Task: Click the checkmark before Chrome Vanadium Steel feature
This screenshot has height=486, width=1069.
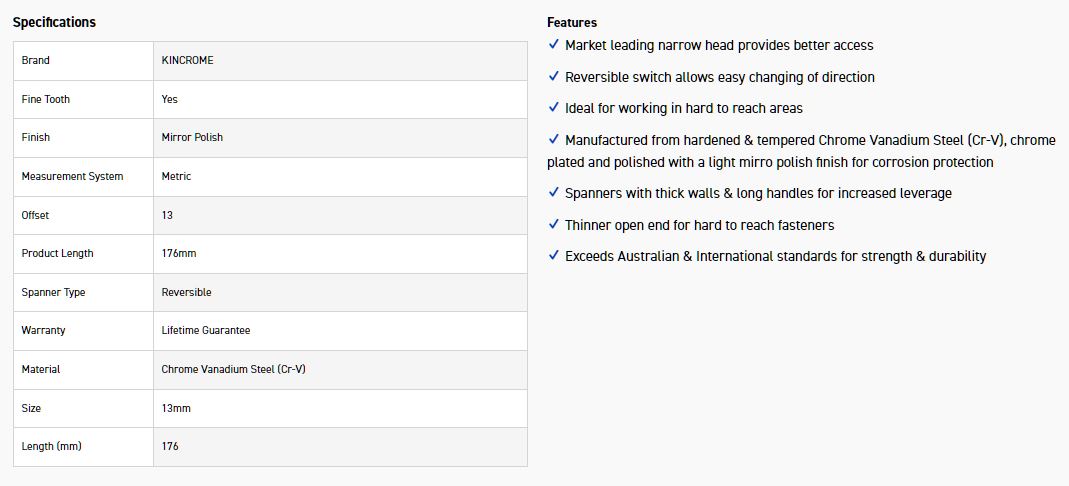Action: point(554,140)
